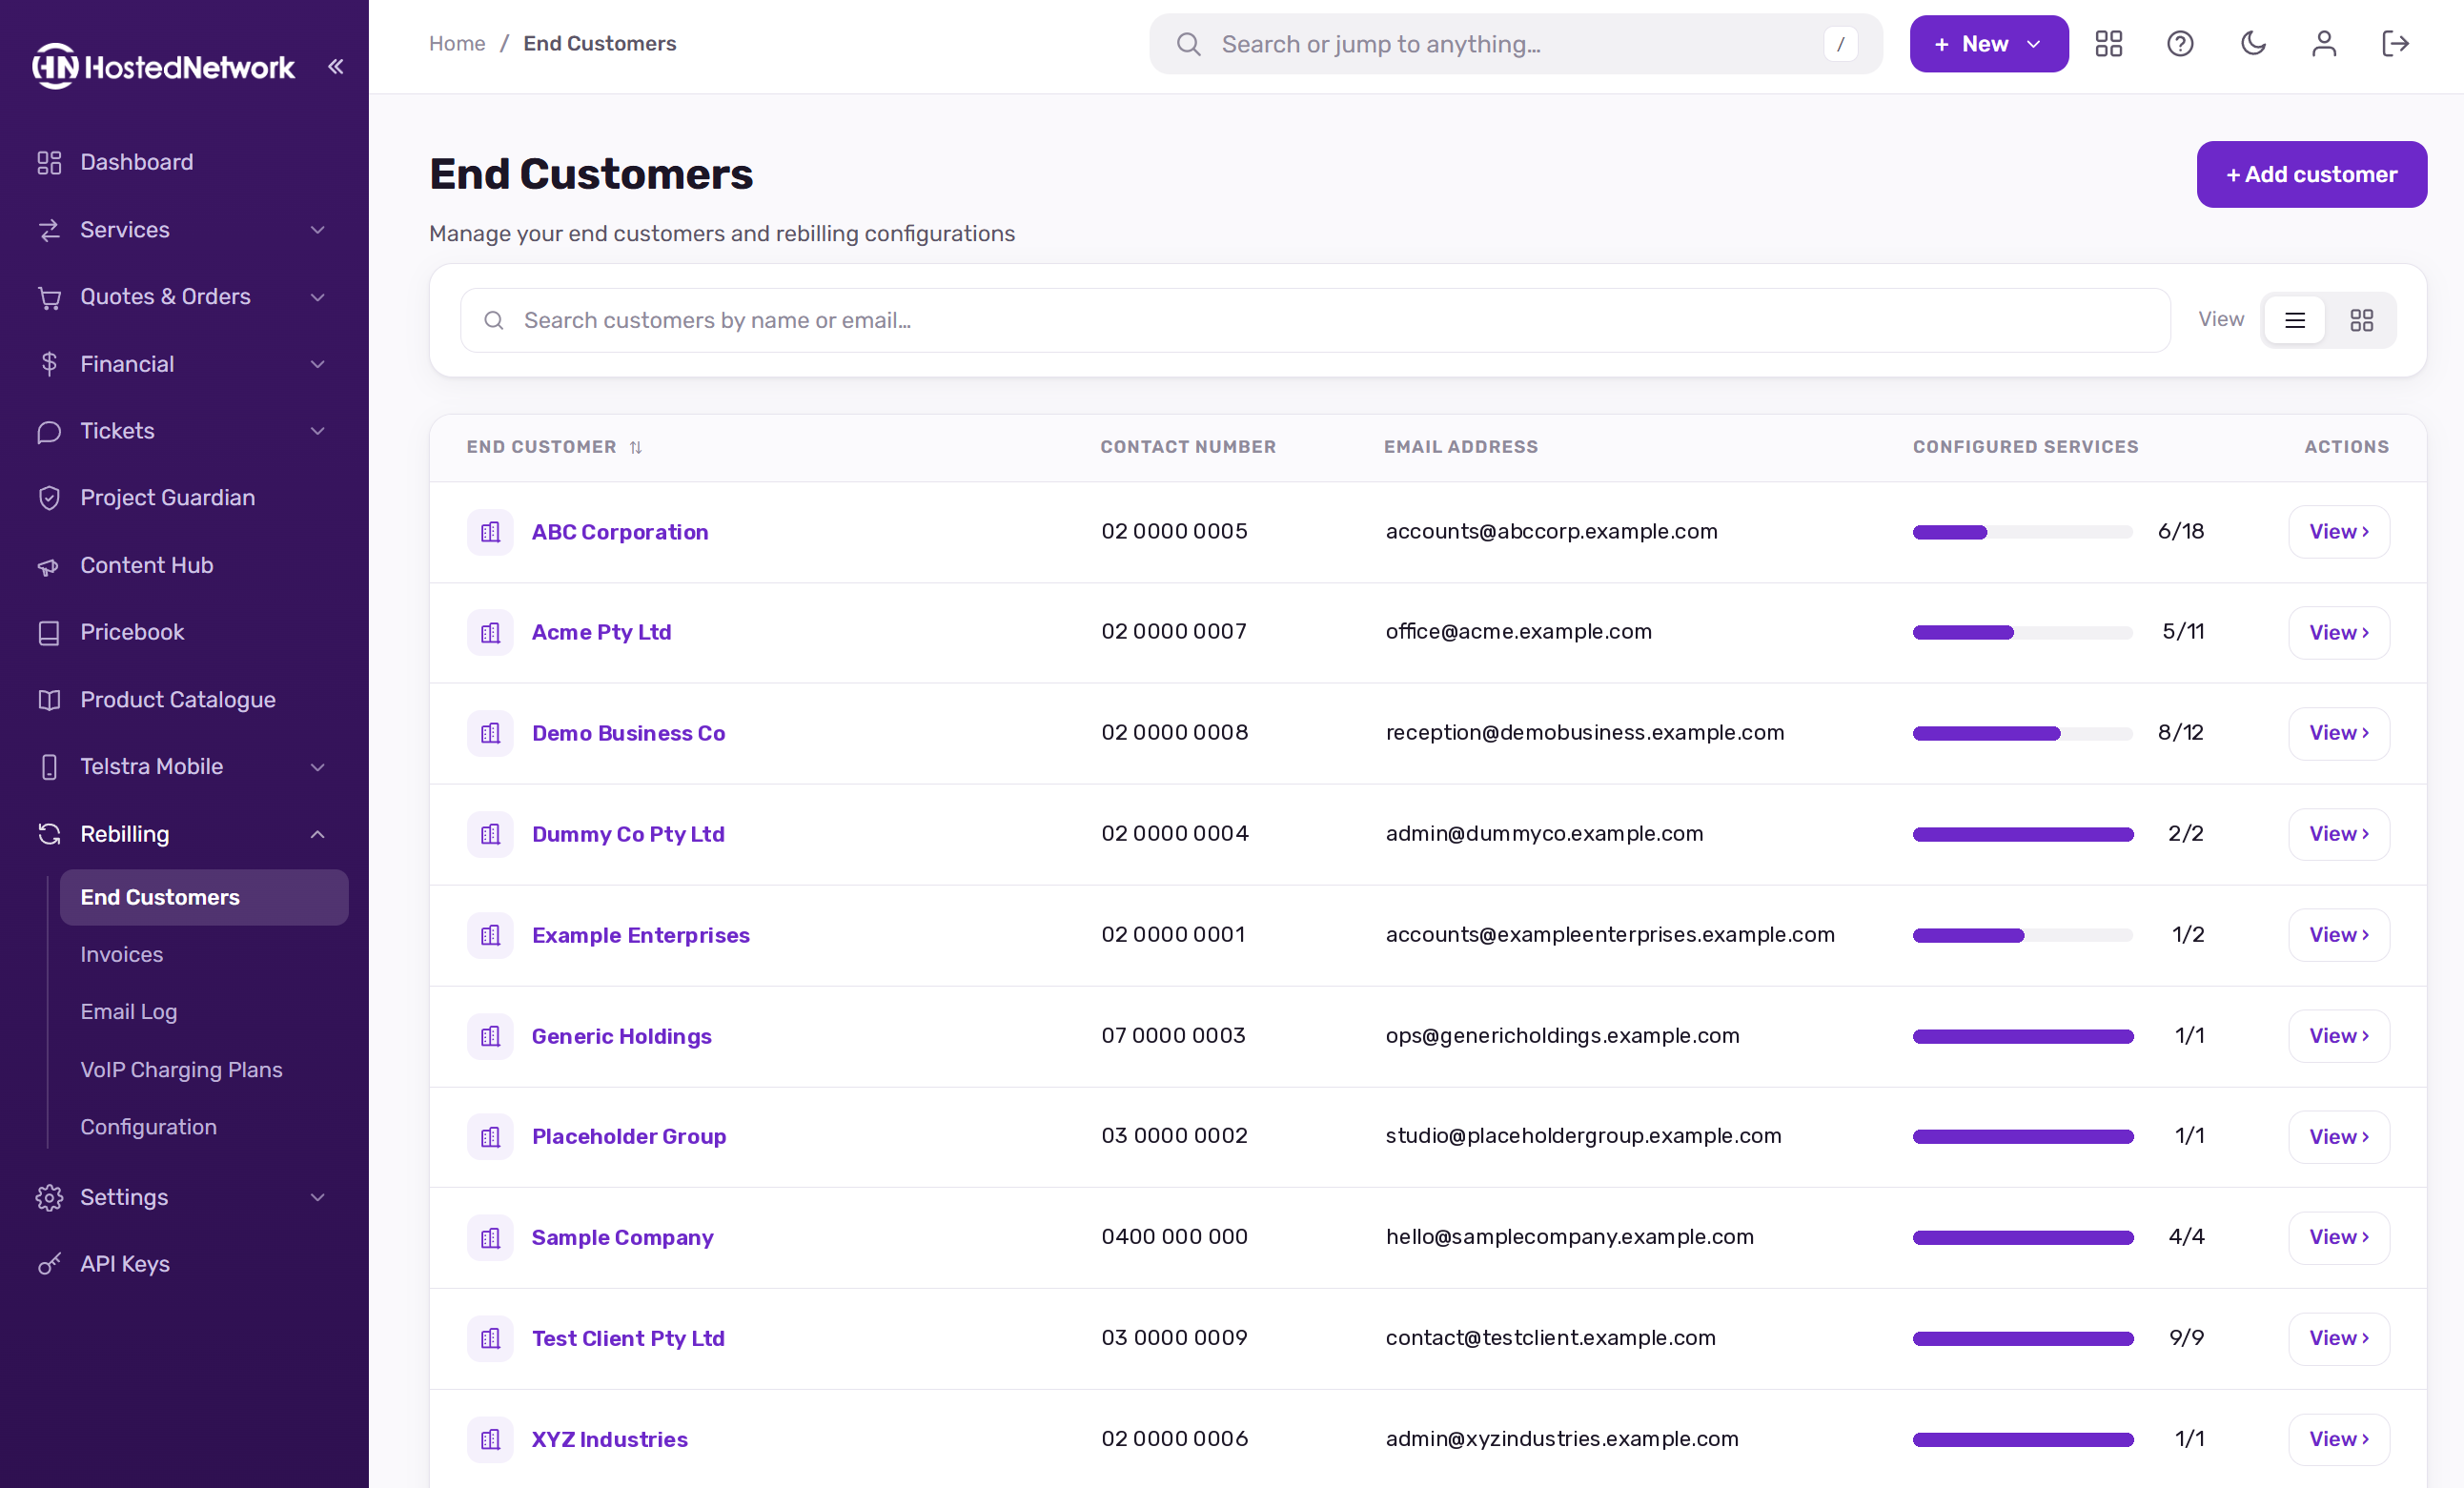Click the HostedNetwork logo
The image size is (2464, 1488).
coord(163,66)
